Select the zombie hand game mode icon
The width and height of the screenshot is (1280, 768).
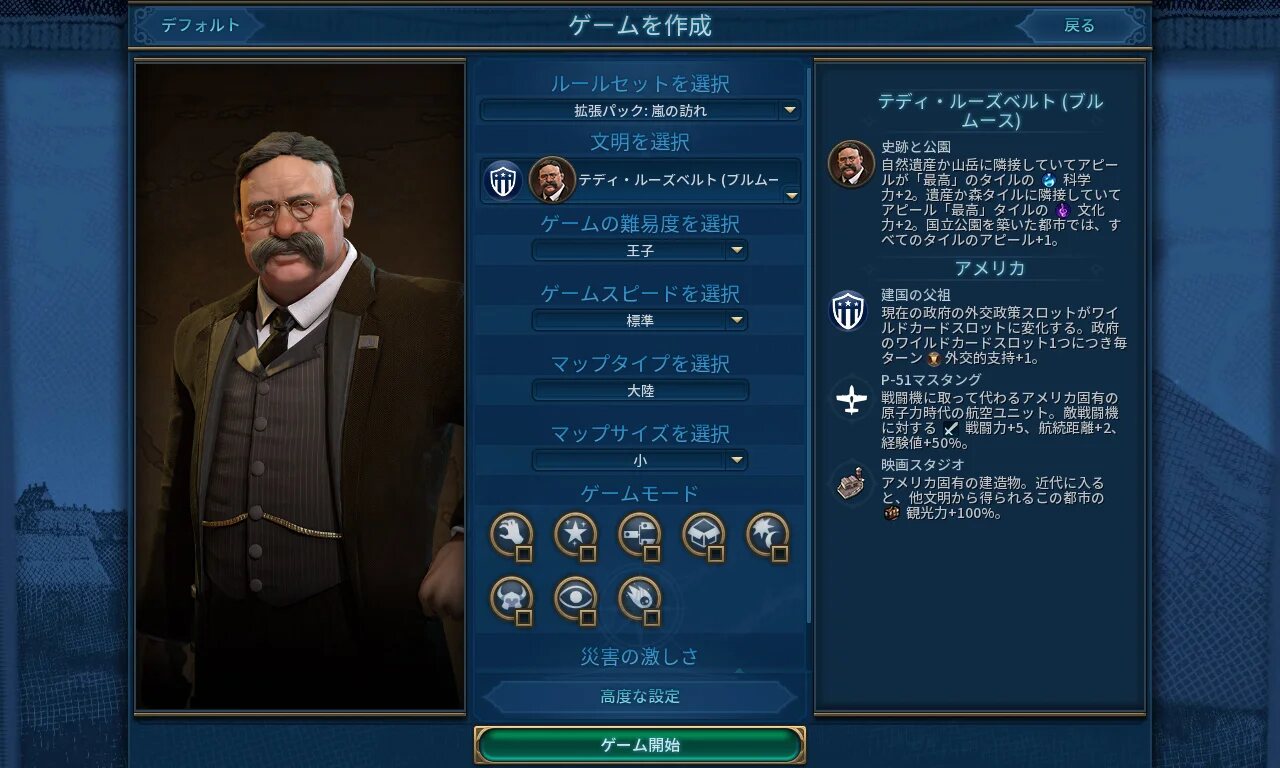pyautogui.click(x=512, y=535)
